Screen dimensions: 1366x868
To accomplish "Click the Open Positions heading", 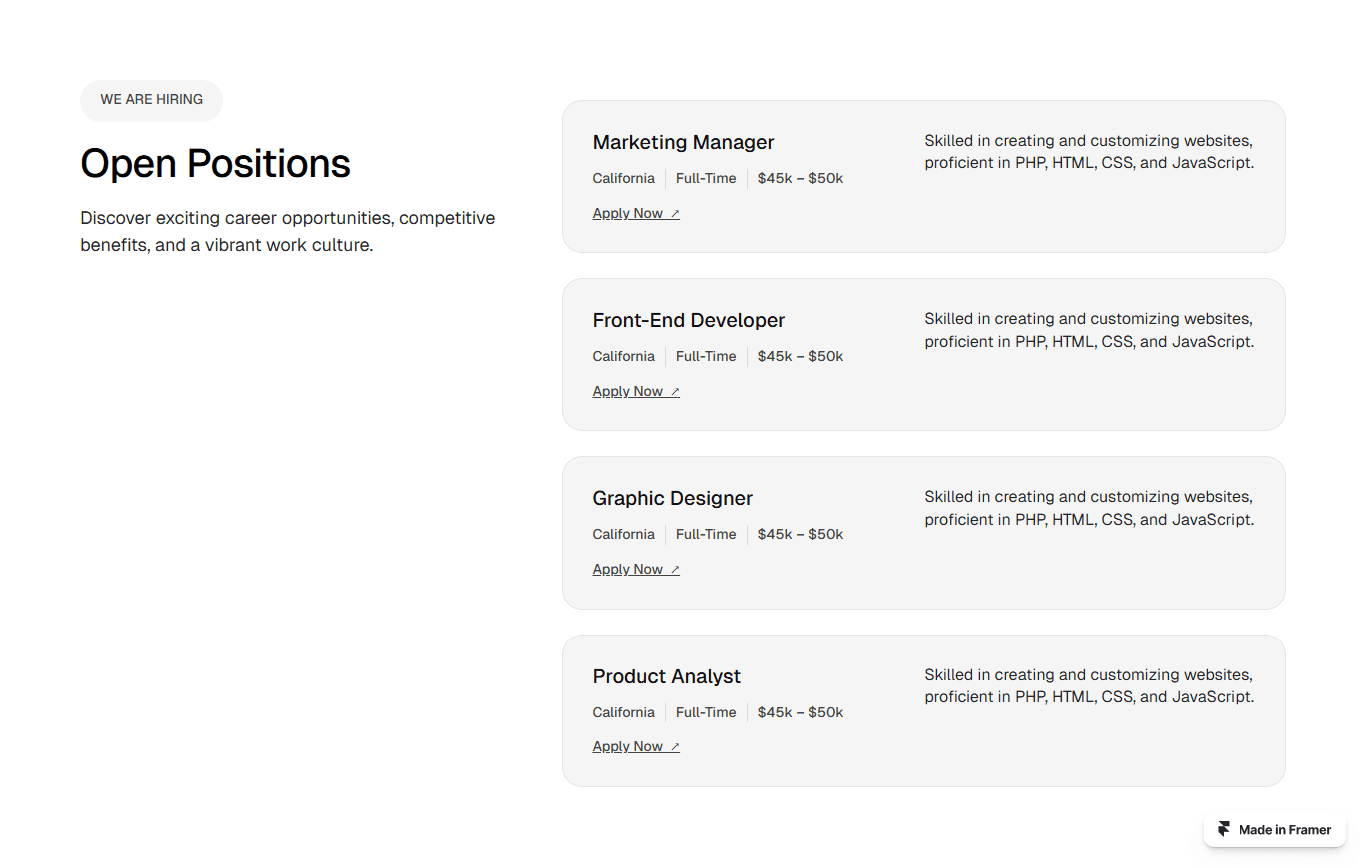I will coord(215,163).
